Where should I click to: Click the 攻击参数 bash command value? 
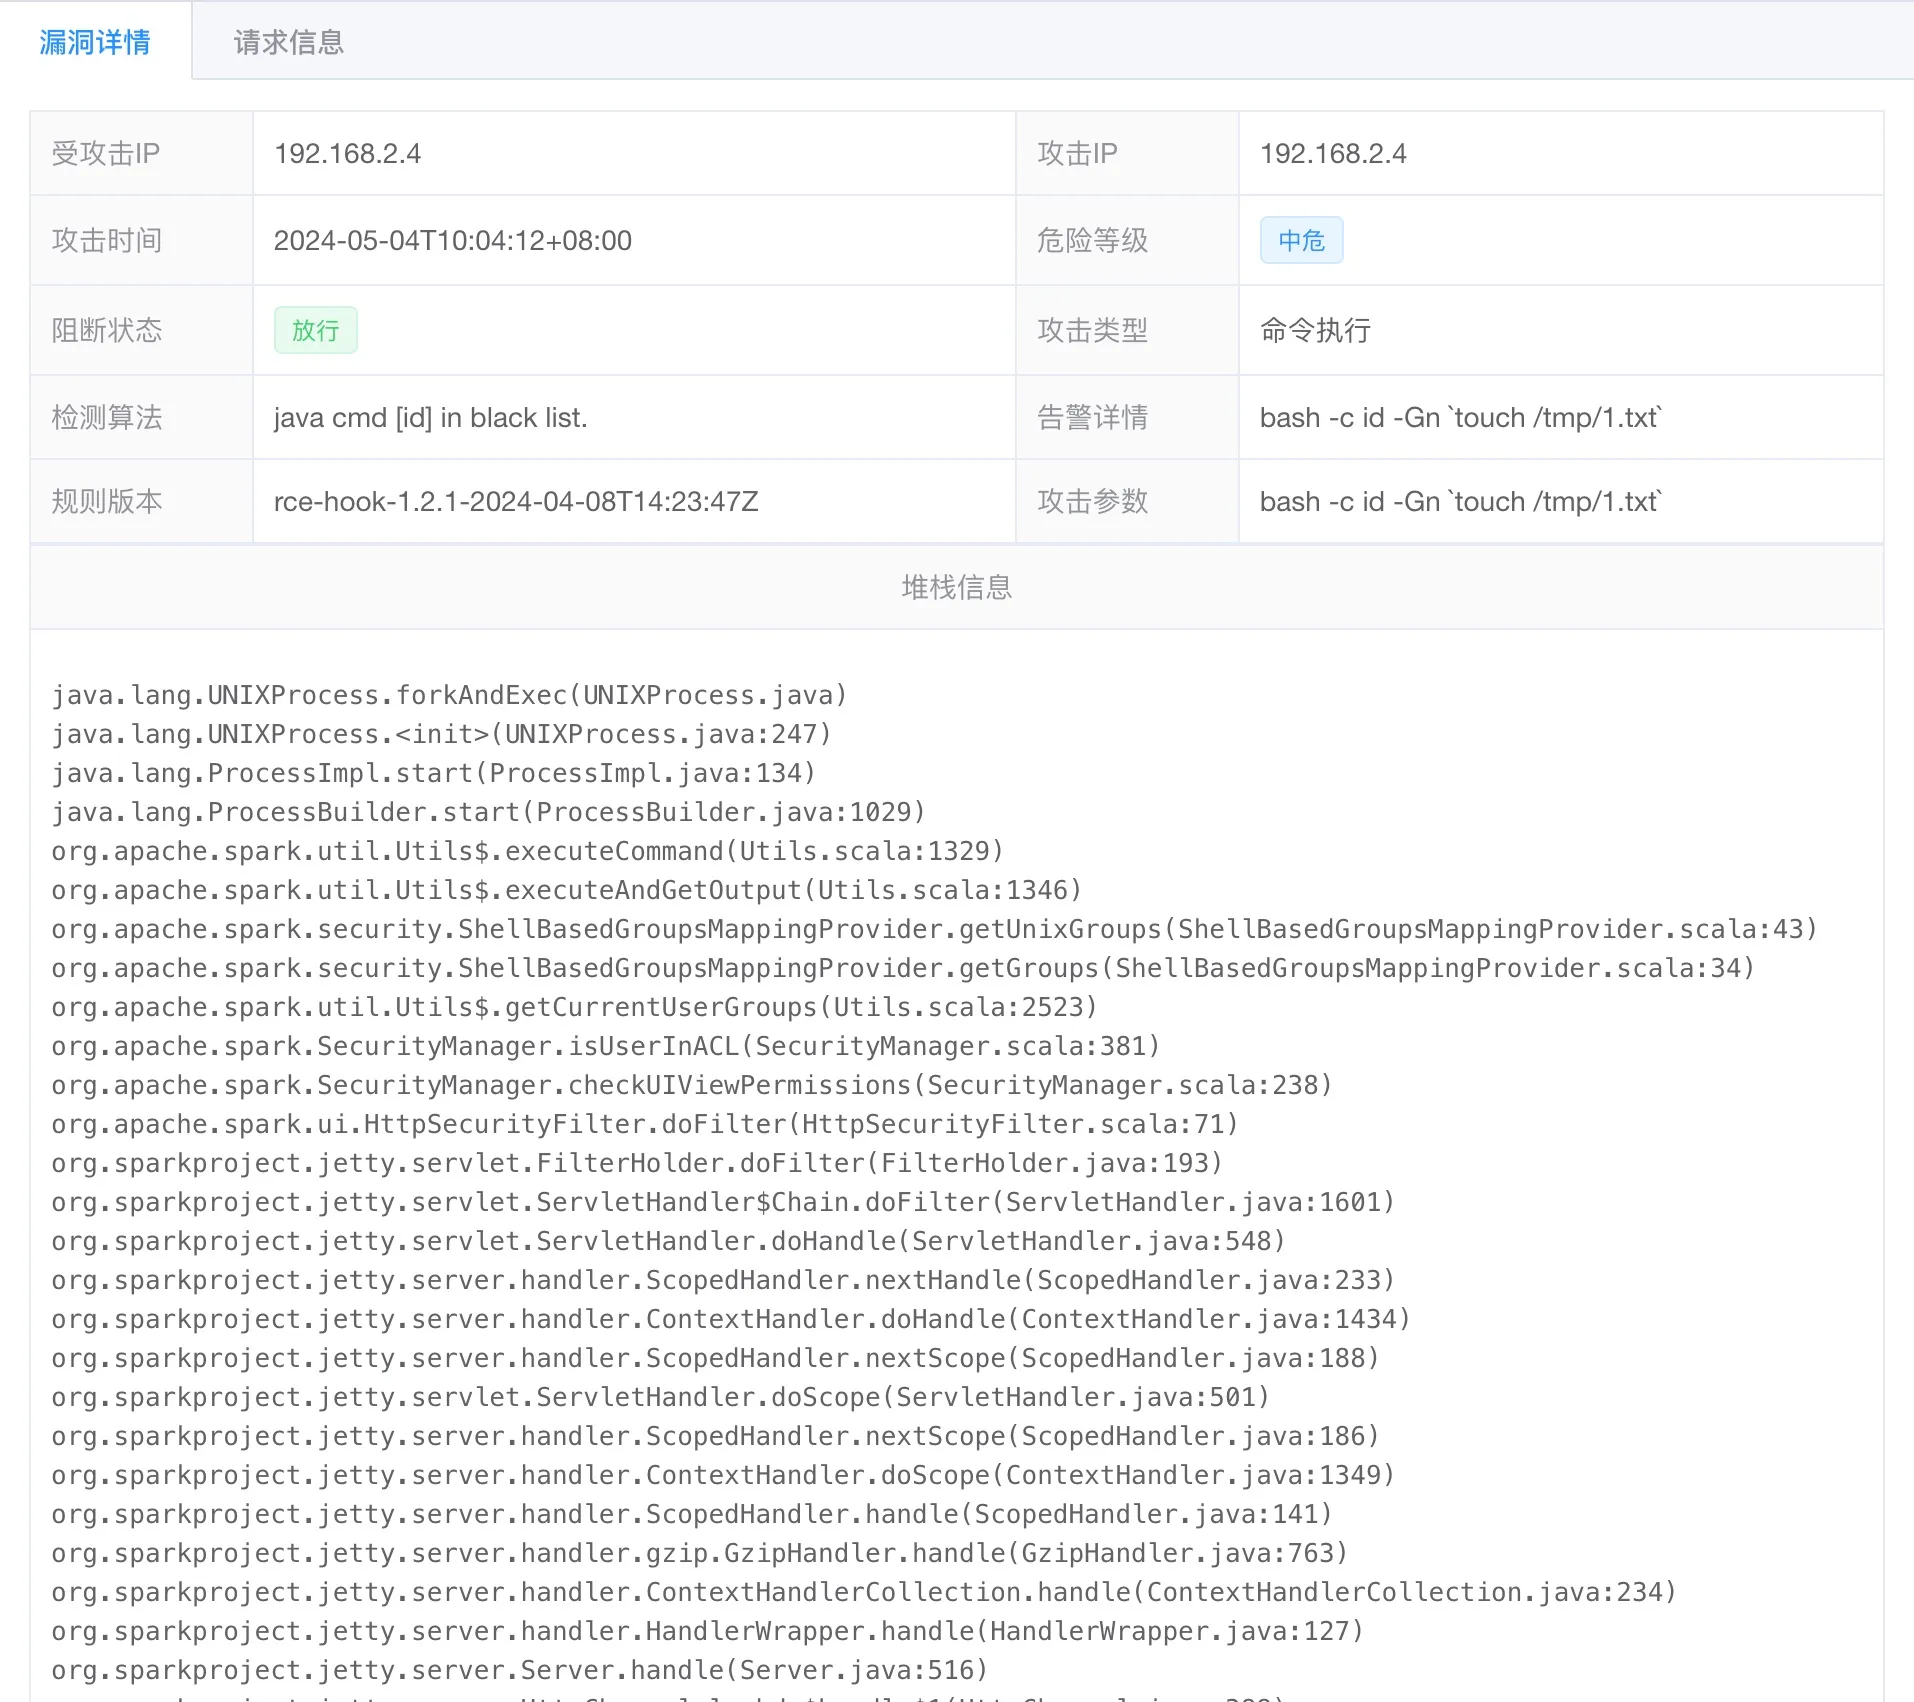pyautogui.click(x=1459, y=502)
